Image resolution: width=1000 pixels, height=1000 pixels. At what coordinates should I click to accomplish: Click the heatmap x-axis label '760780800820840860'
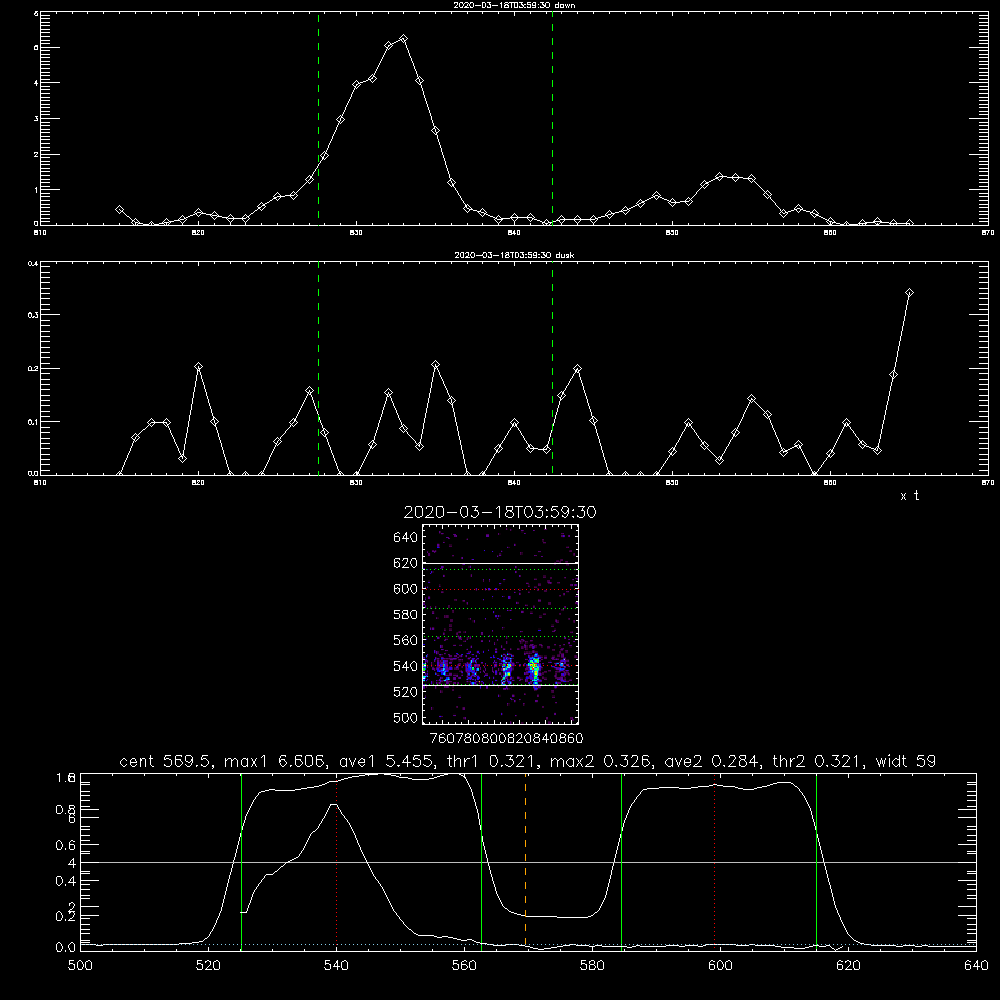coord(507,738)
